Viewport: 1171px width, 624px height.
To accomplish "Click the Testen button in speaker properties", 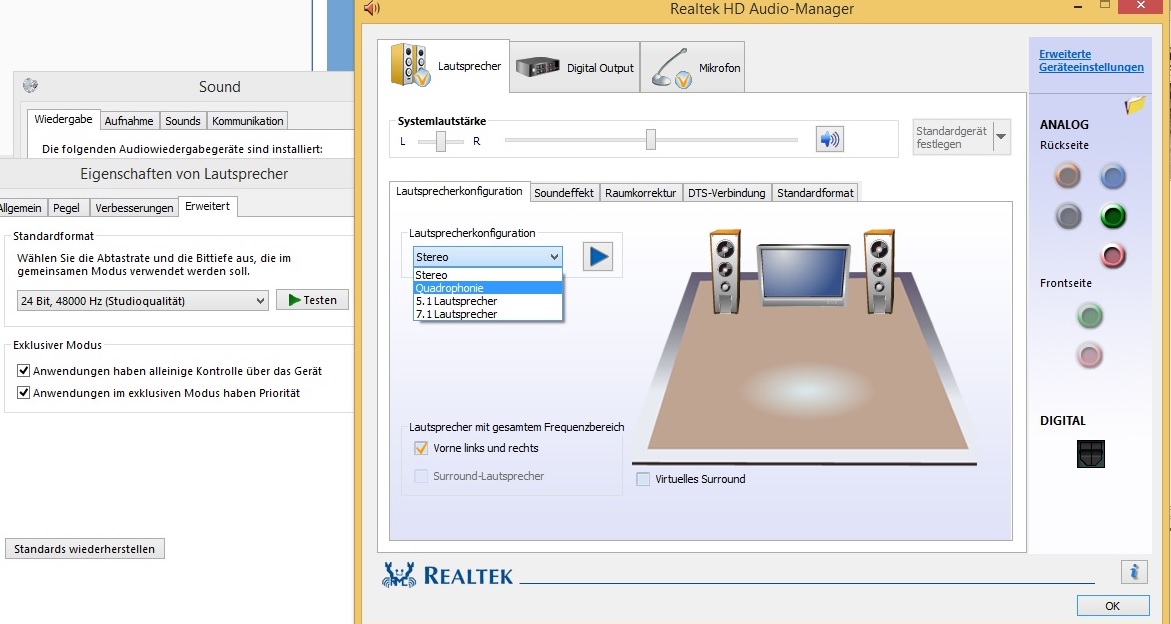I will click(x=312, y=300).
